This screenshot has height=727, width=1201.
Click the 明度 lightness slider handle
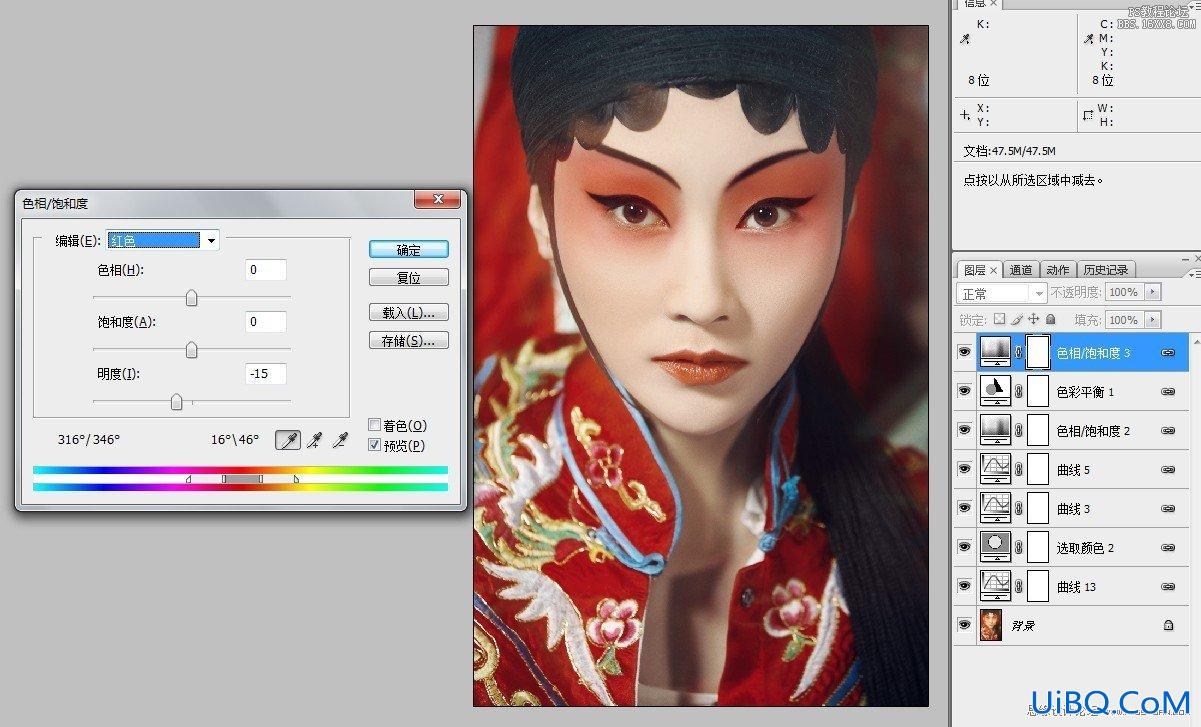tap(176, 402)
